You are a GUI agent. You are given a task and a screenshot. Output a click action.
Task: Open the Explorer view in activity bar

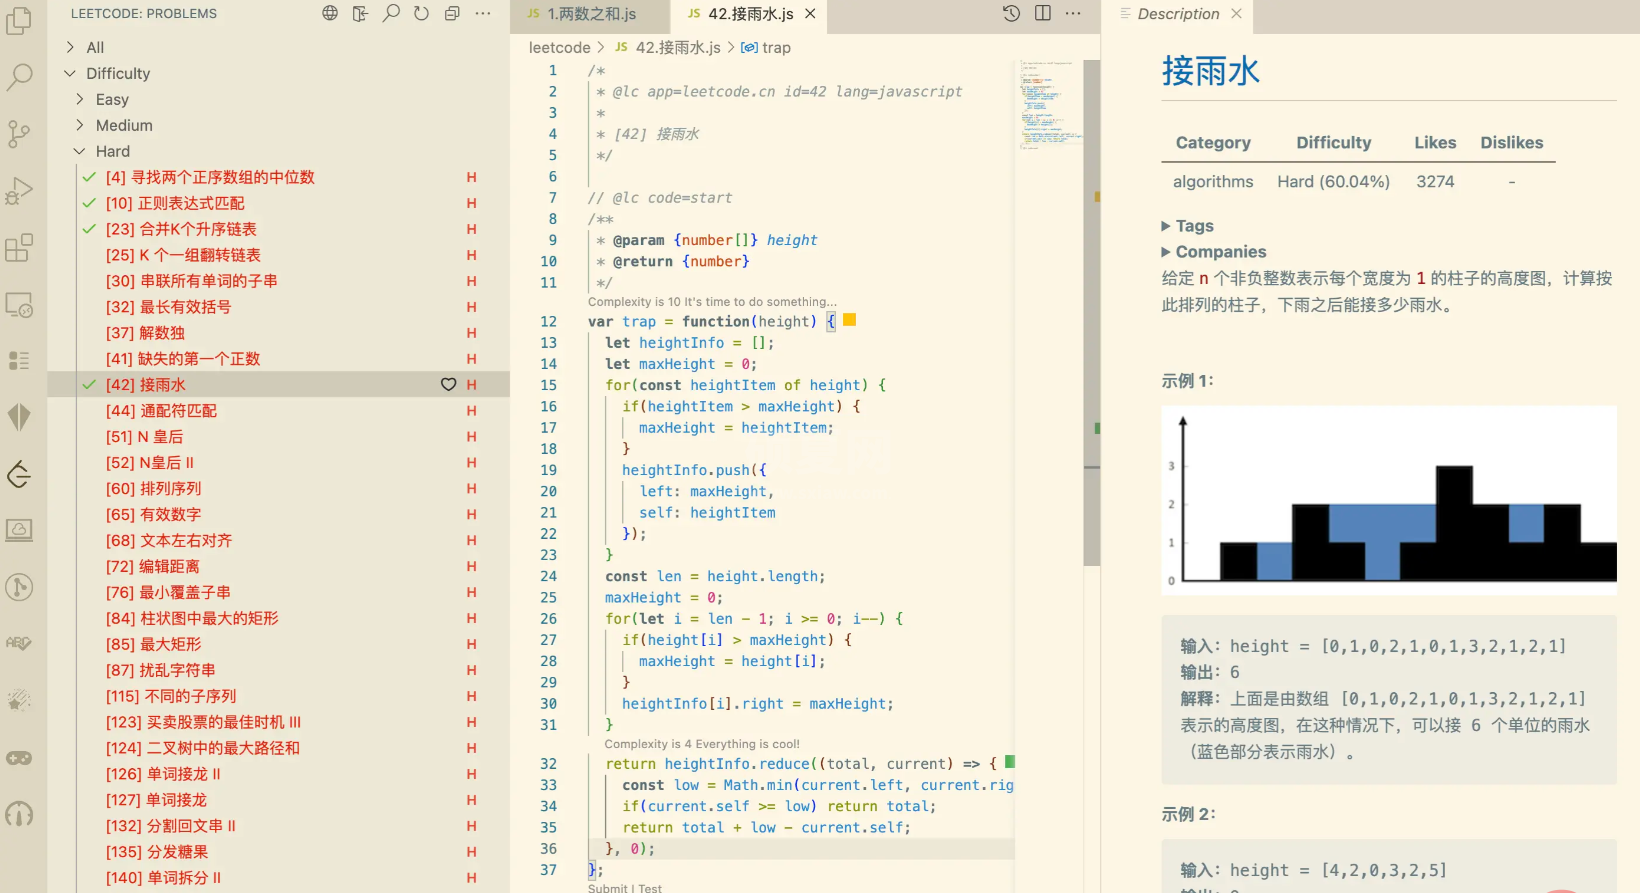19,20
